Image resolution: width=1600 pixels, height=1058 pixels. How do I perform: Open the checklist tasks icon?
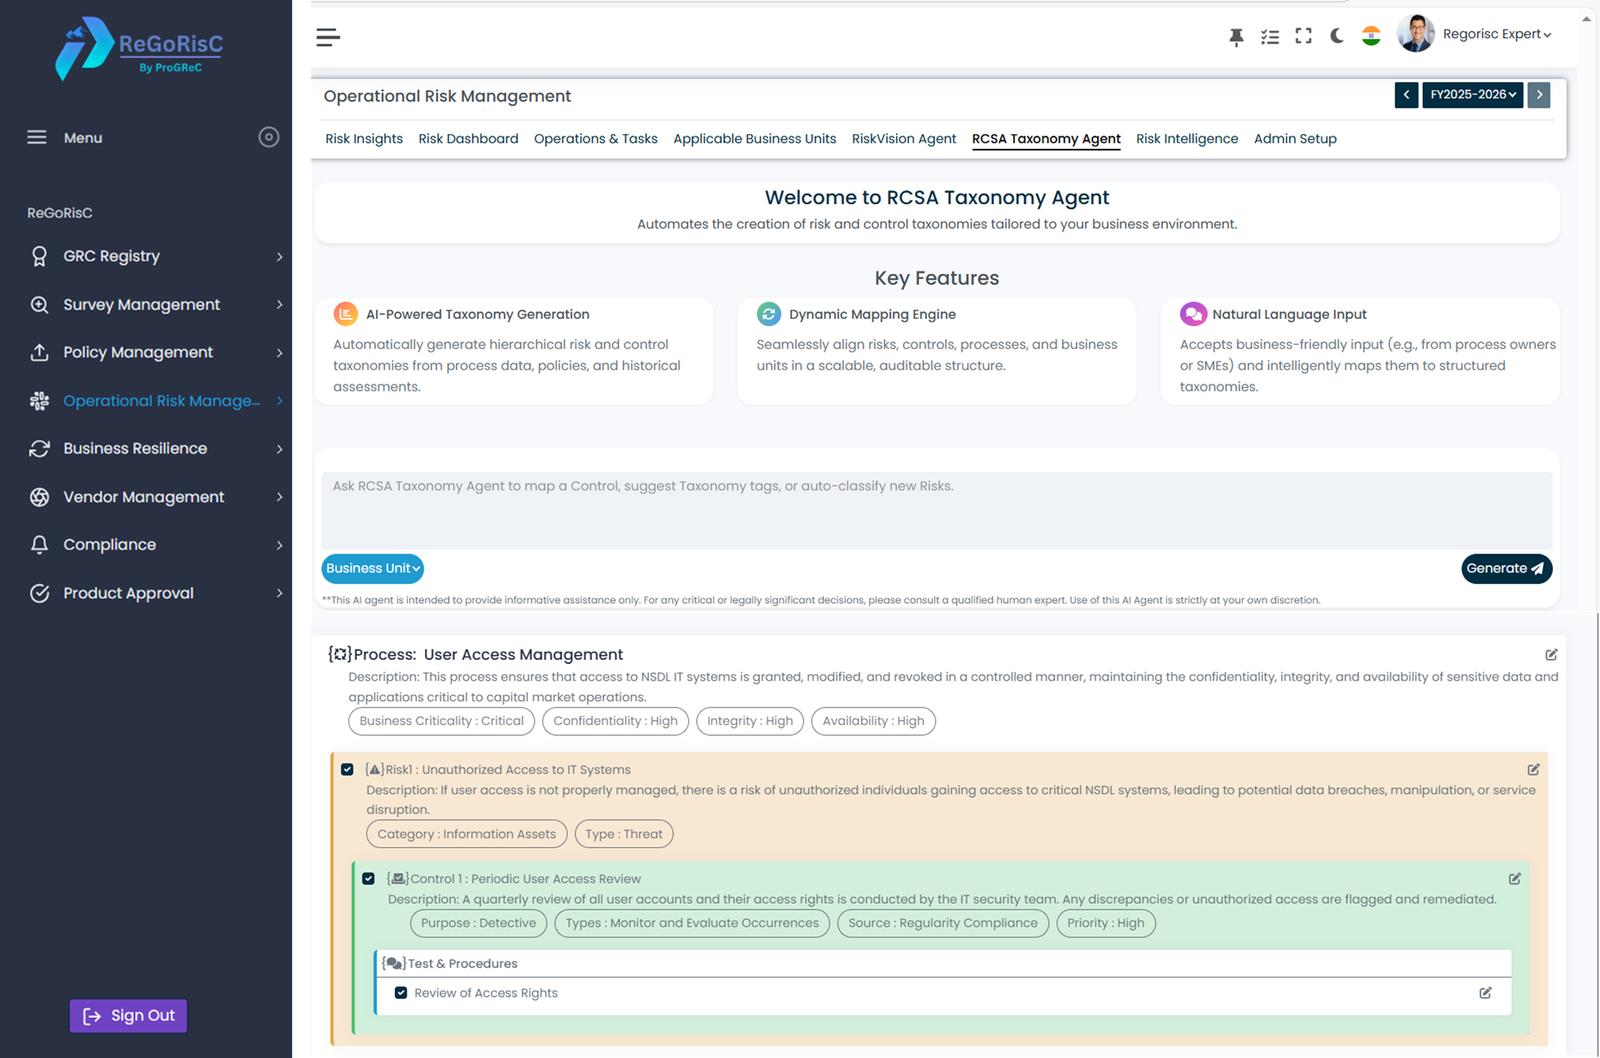pyautogui.click(x=1270, y=37)
